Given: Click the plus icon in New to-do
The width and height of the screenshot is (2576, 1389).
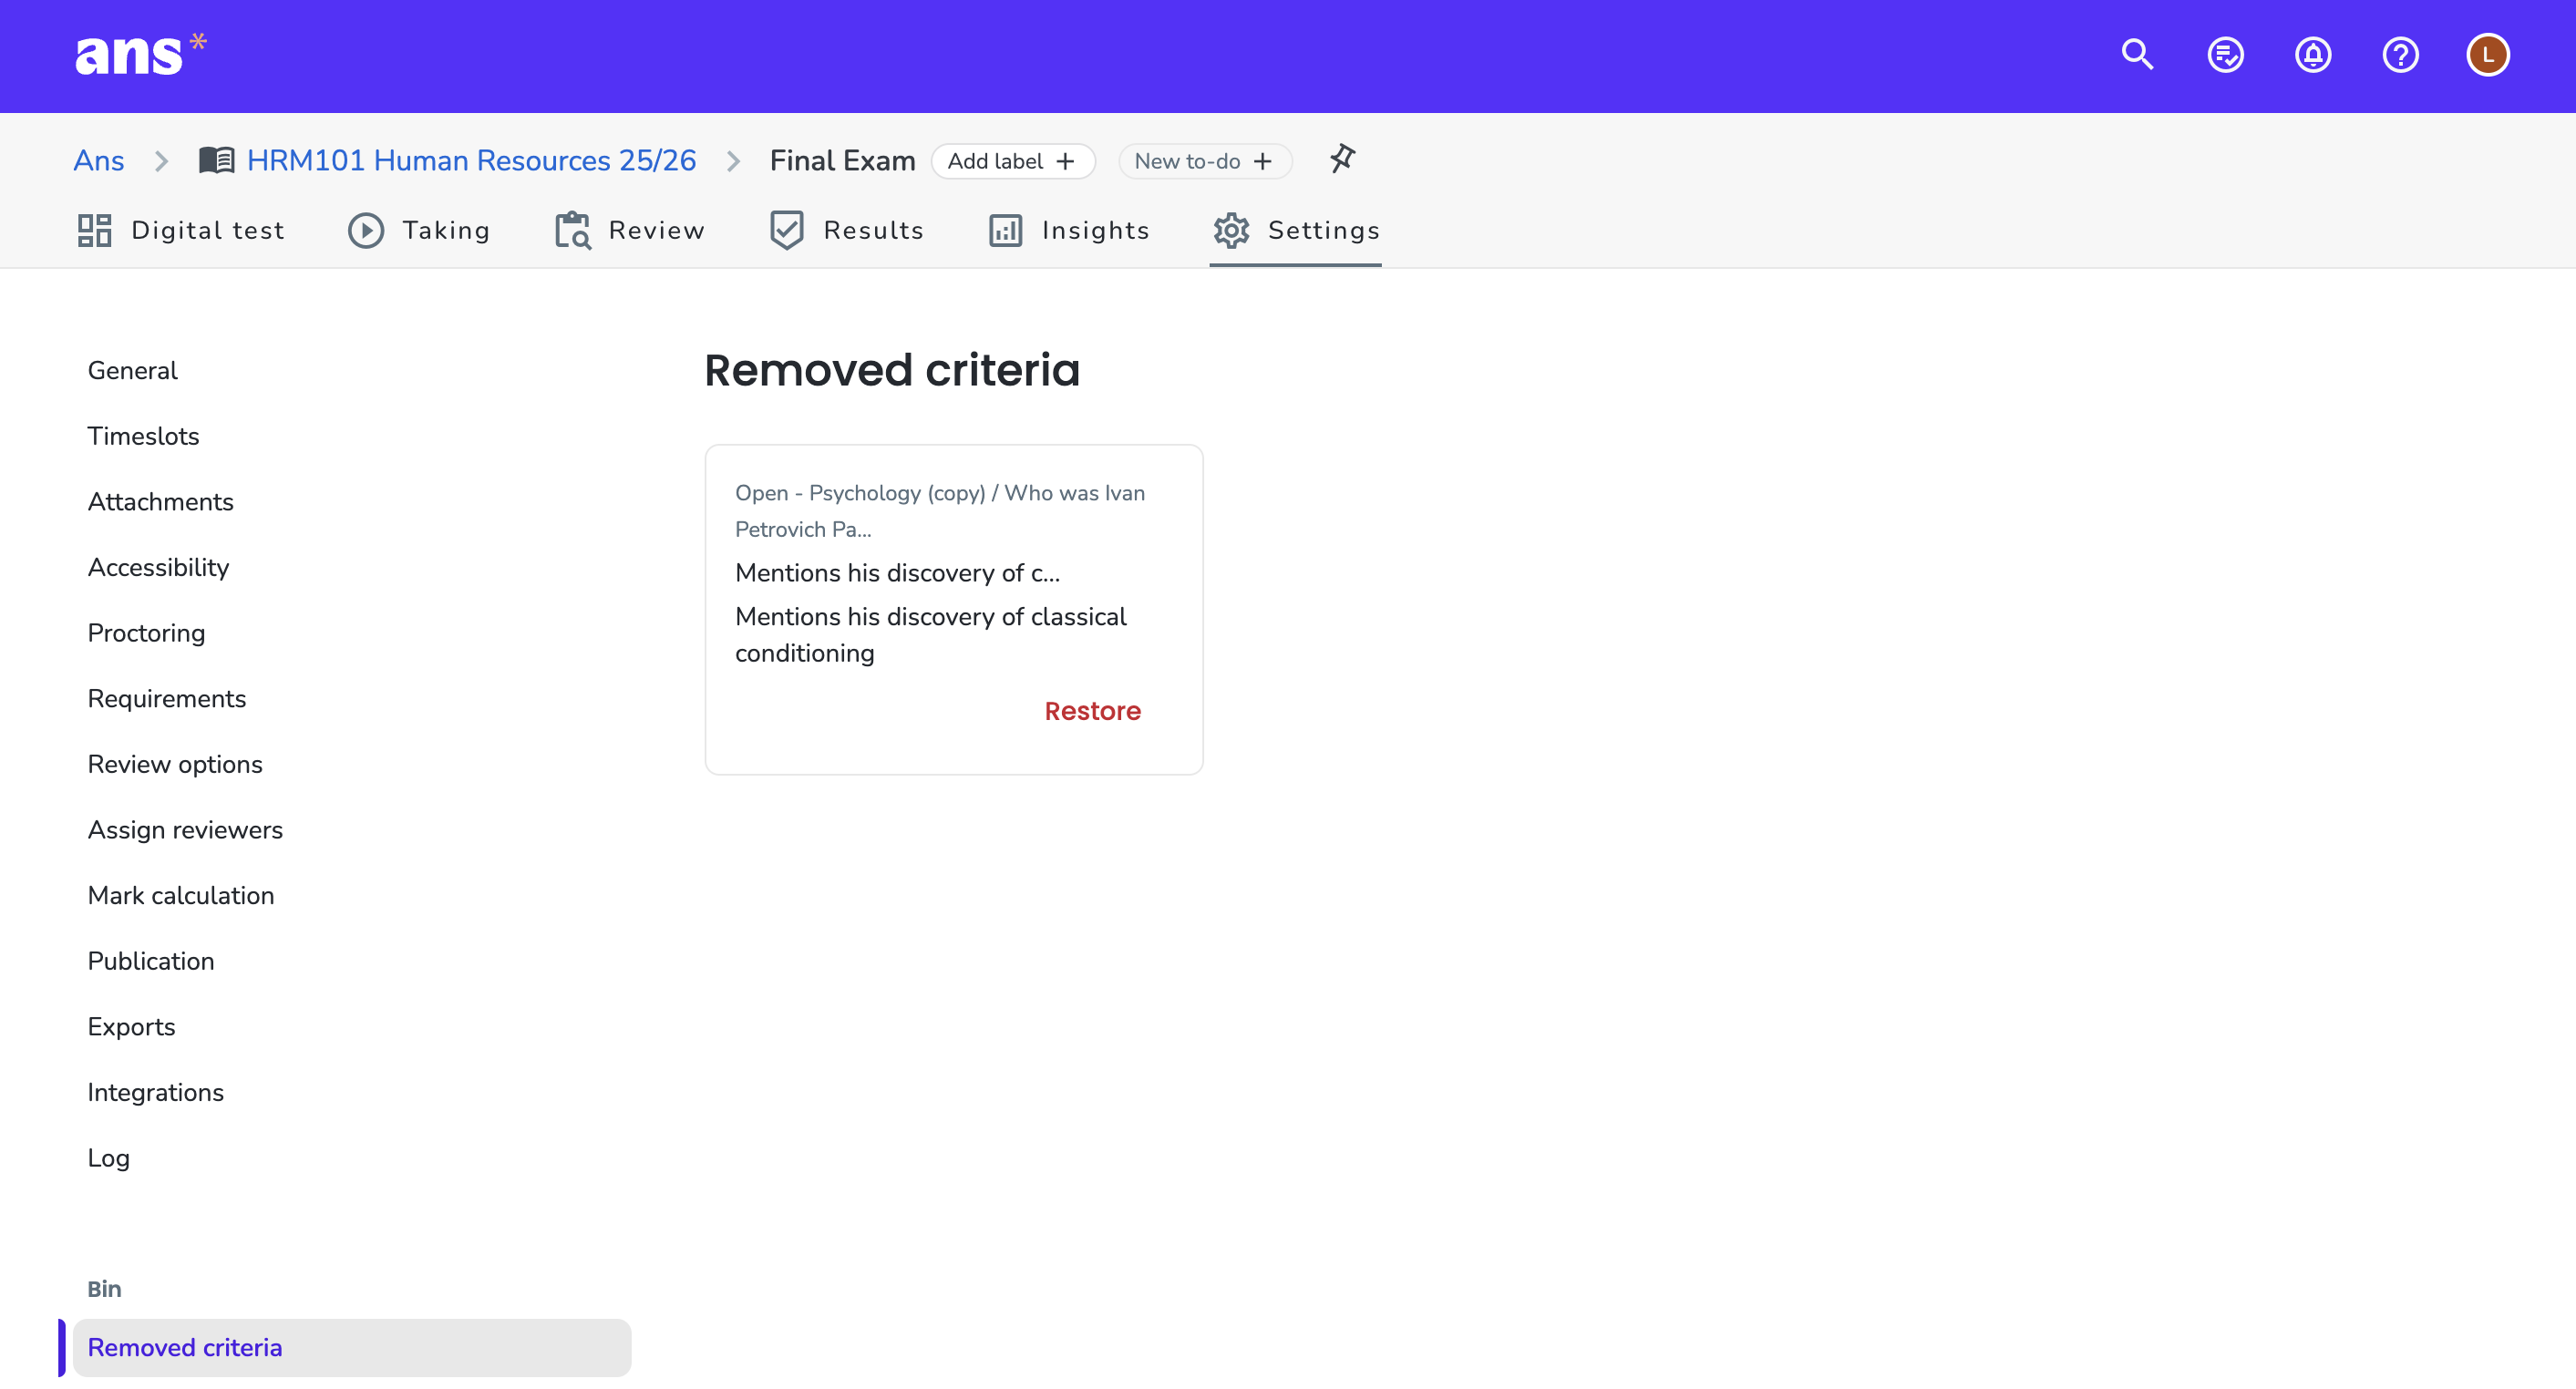Looking at the screenshot, I should click(x=1263, y=161).
